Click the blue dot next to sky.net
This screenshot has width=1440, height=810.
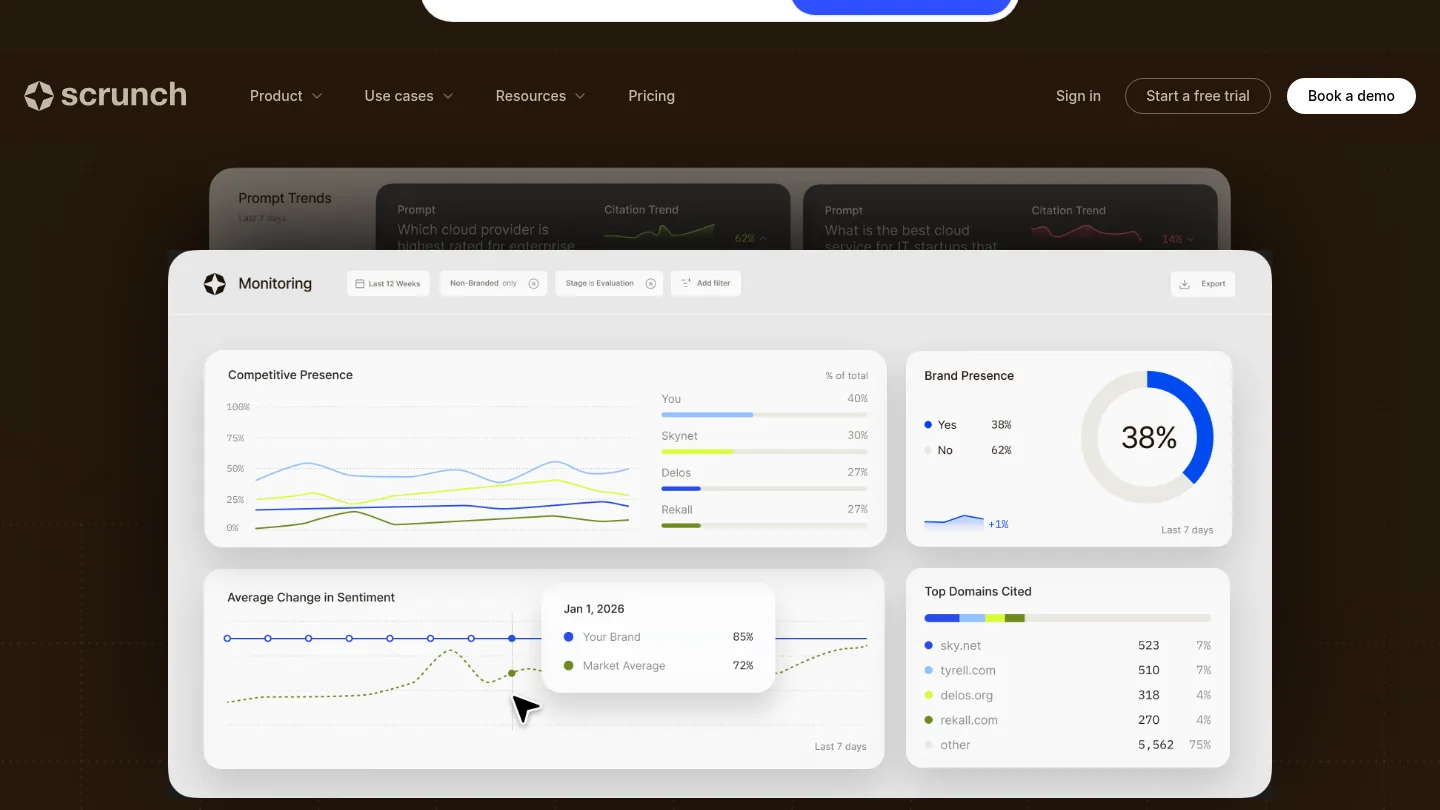(929, 646)
